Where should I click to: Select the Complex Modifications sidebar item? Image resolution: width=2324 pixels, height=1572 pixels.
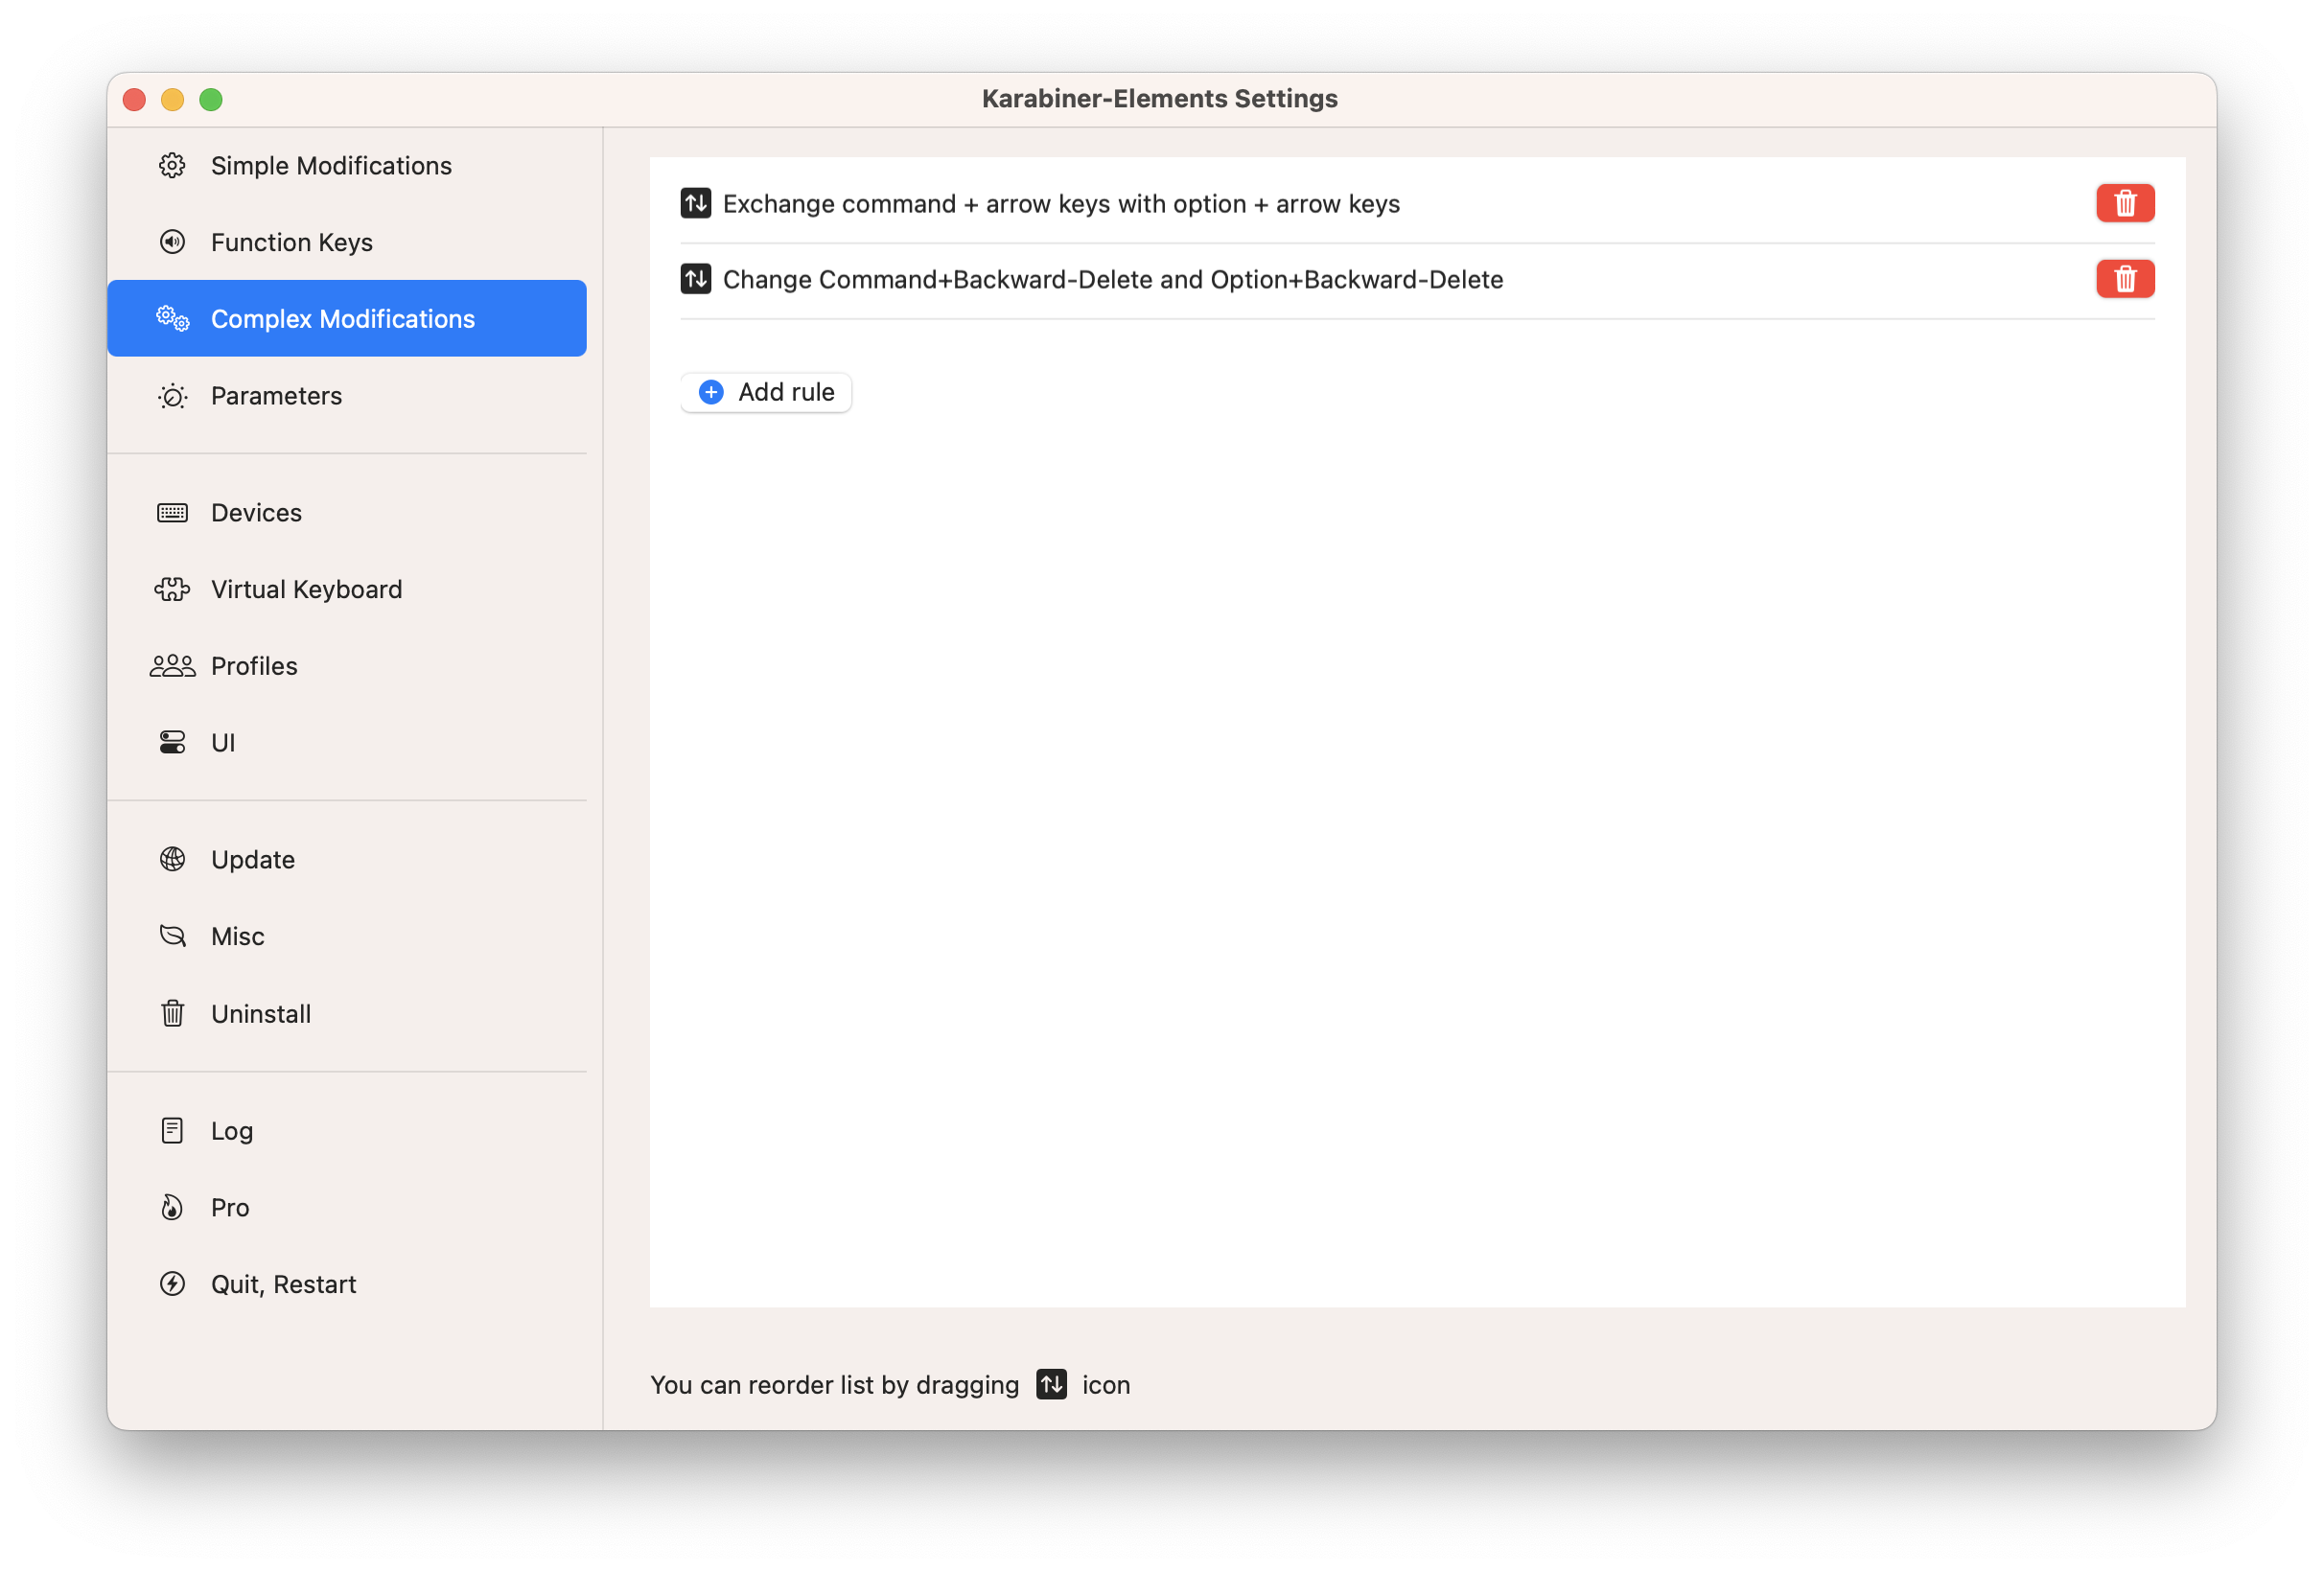(x=342, y=319)
